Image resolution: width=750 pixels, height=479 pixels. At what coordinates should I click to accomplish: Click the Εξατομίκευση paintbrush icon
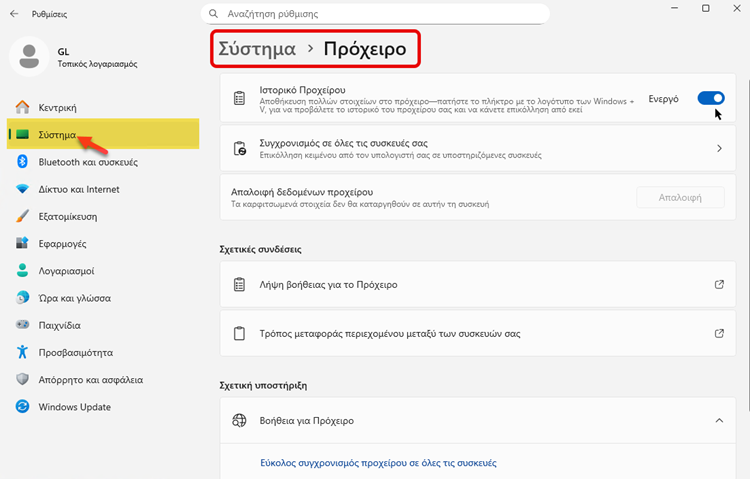pyautogui.click(x=22, y=216)
